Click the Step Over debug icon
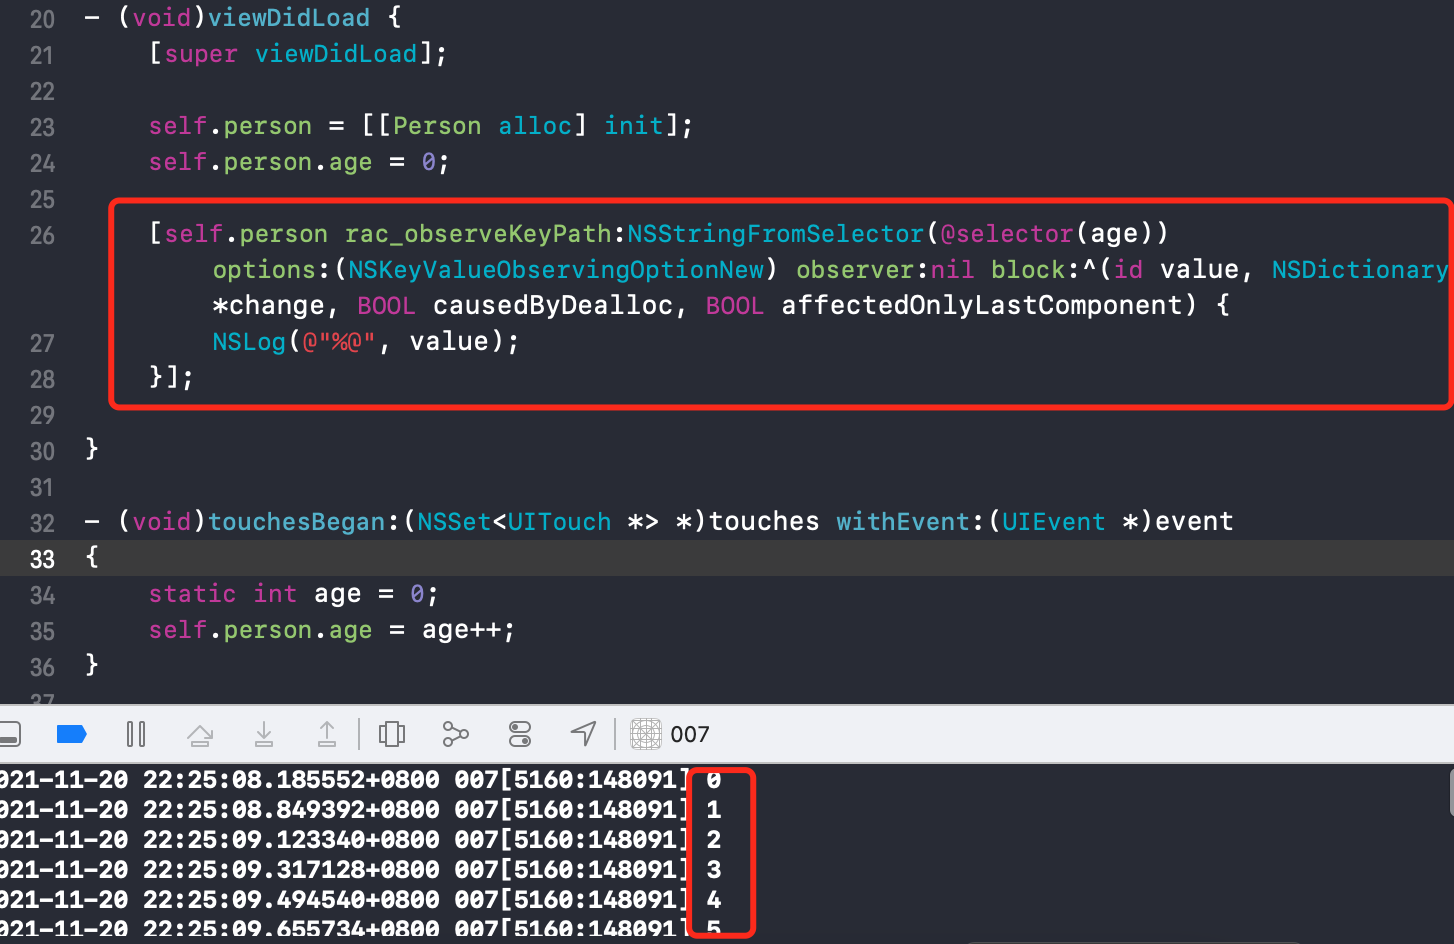This screenshot has height=944, width=1454. click(200, 735)
